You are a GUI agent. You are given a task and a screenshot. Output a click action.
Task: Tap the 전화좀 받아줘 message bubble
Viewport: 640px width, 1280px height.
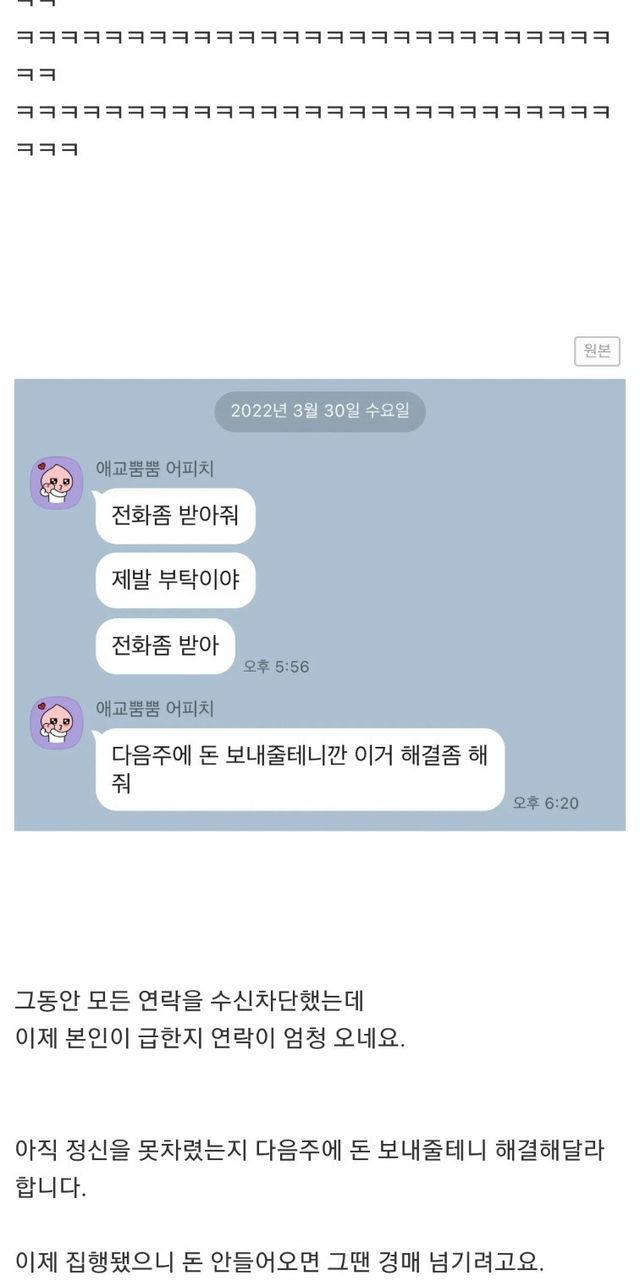pyautogui.click(x=175, y=517)
